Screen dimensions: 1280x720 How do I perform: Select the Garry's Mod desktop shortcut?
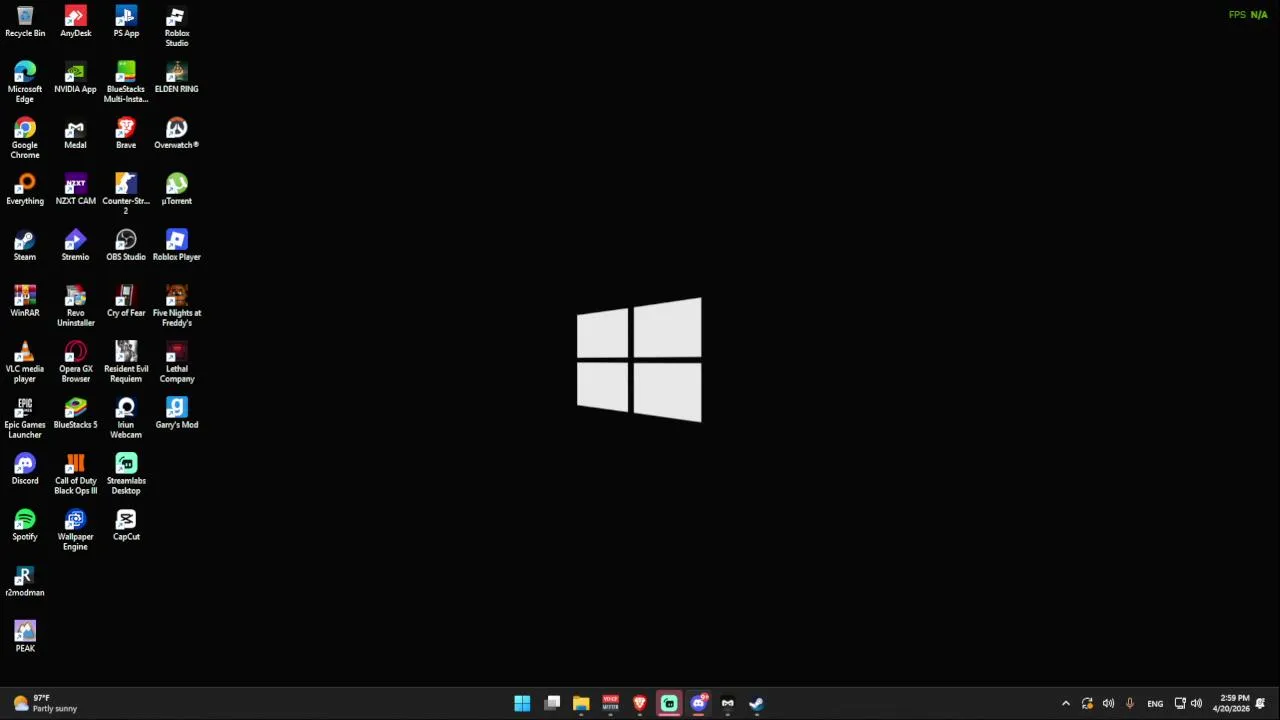[x=177, y=414]
